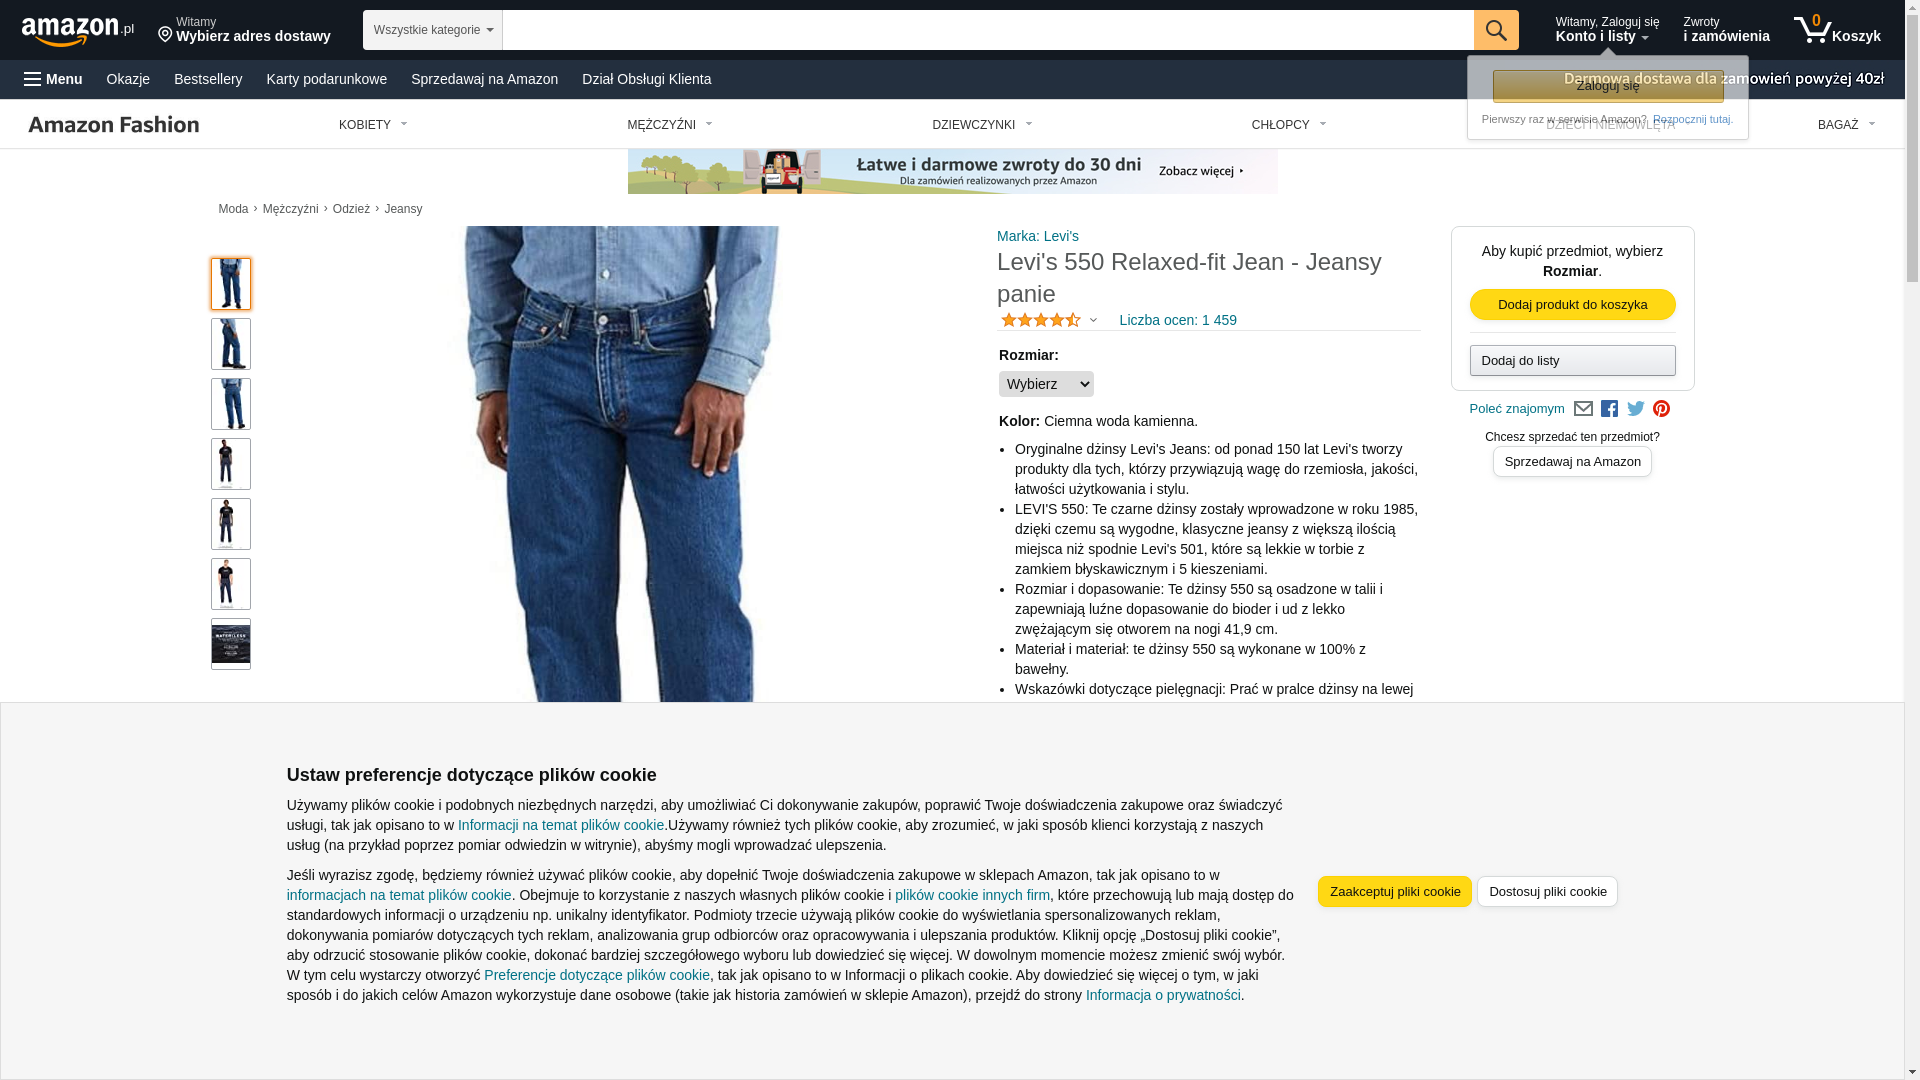The image size is (1920, 1080).
Task: Open Liczba ocen 1 459 reviews link
Action: coord(1178,320)
